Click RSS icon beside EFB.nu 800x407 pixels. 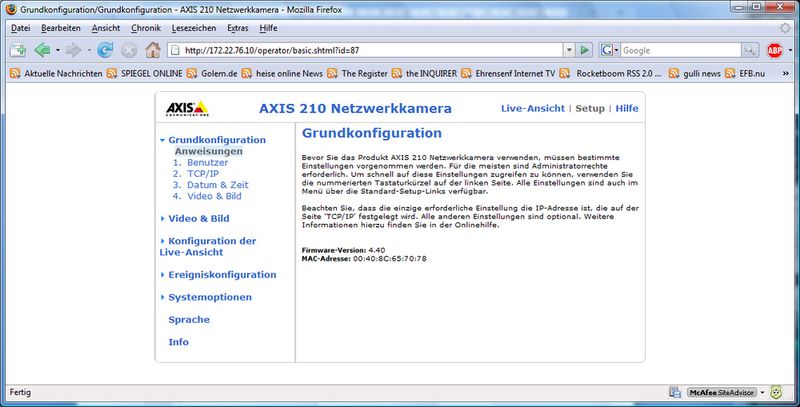tap(730, 73)
